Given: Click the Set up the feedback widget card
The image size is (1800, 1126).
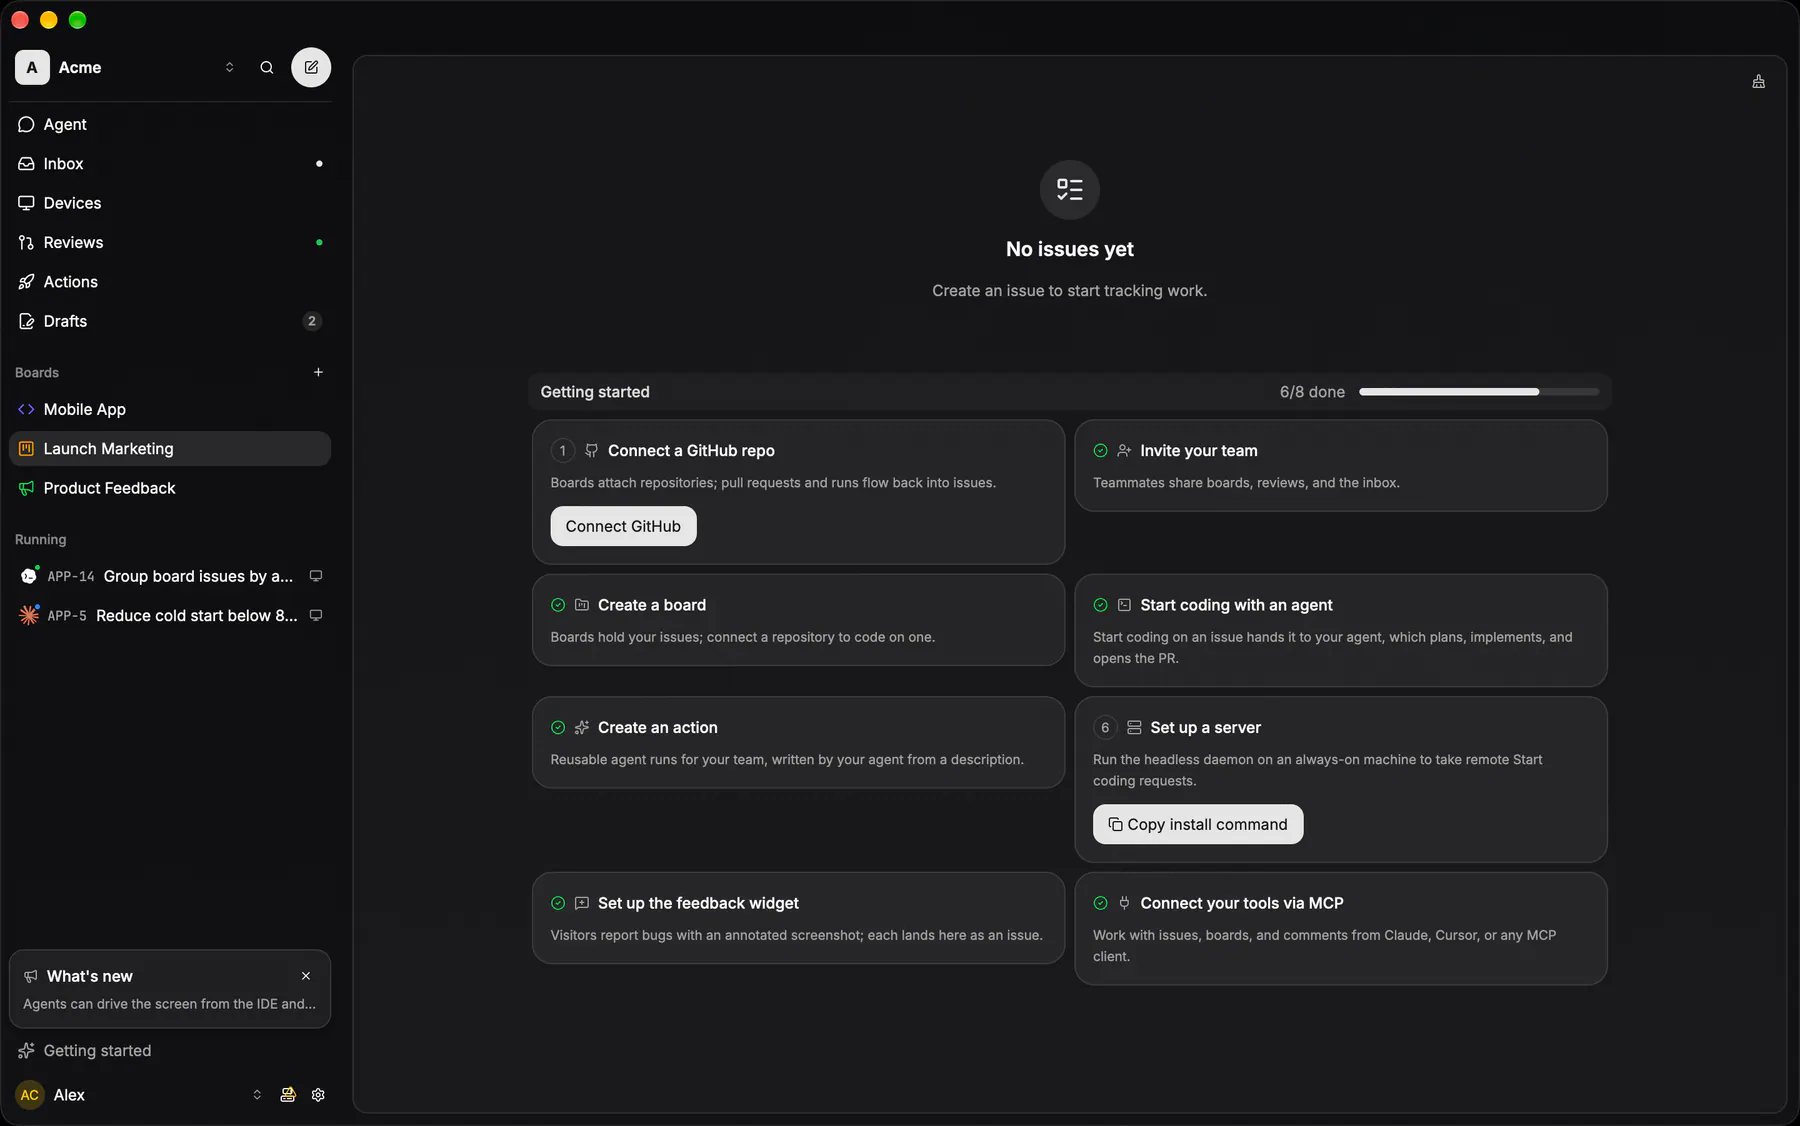Looking at the screenshot, I should (x=798, y=918).
